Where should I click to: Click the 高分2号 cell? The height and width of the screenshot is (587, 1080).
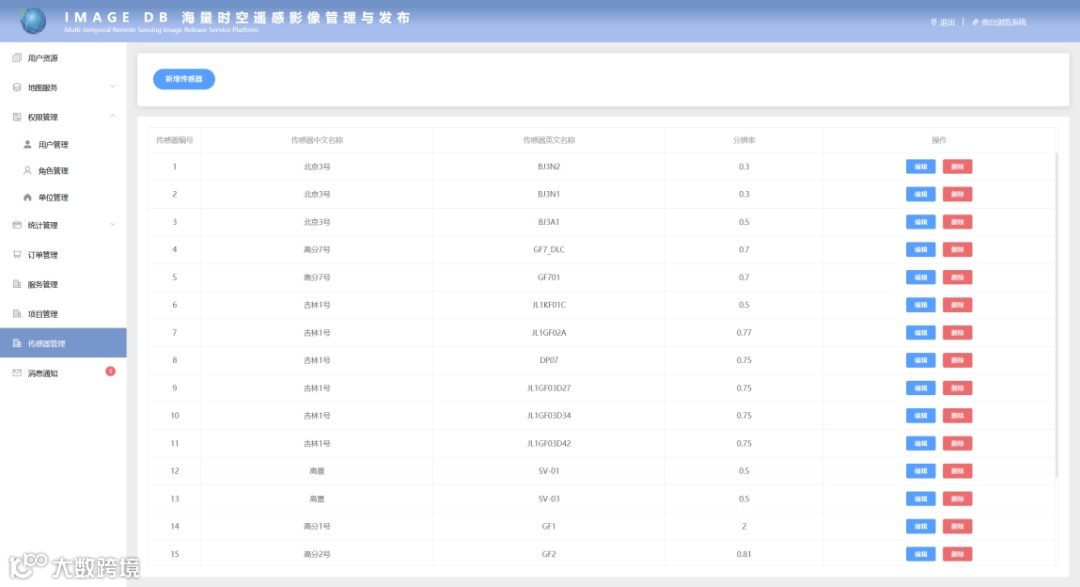tap(317, 554)
